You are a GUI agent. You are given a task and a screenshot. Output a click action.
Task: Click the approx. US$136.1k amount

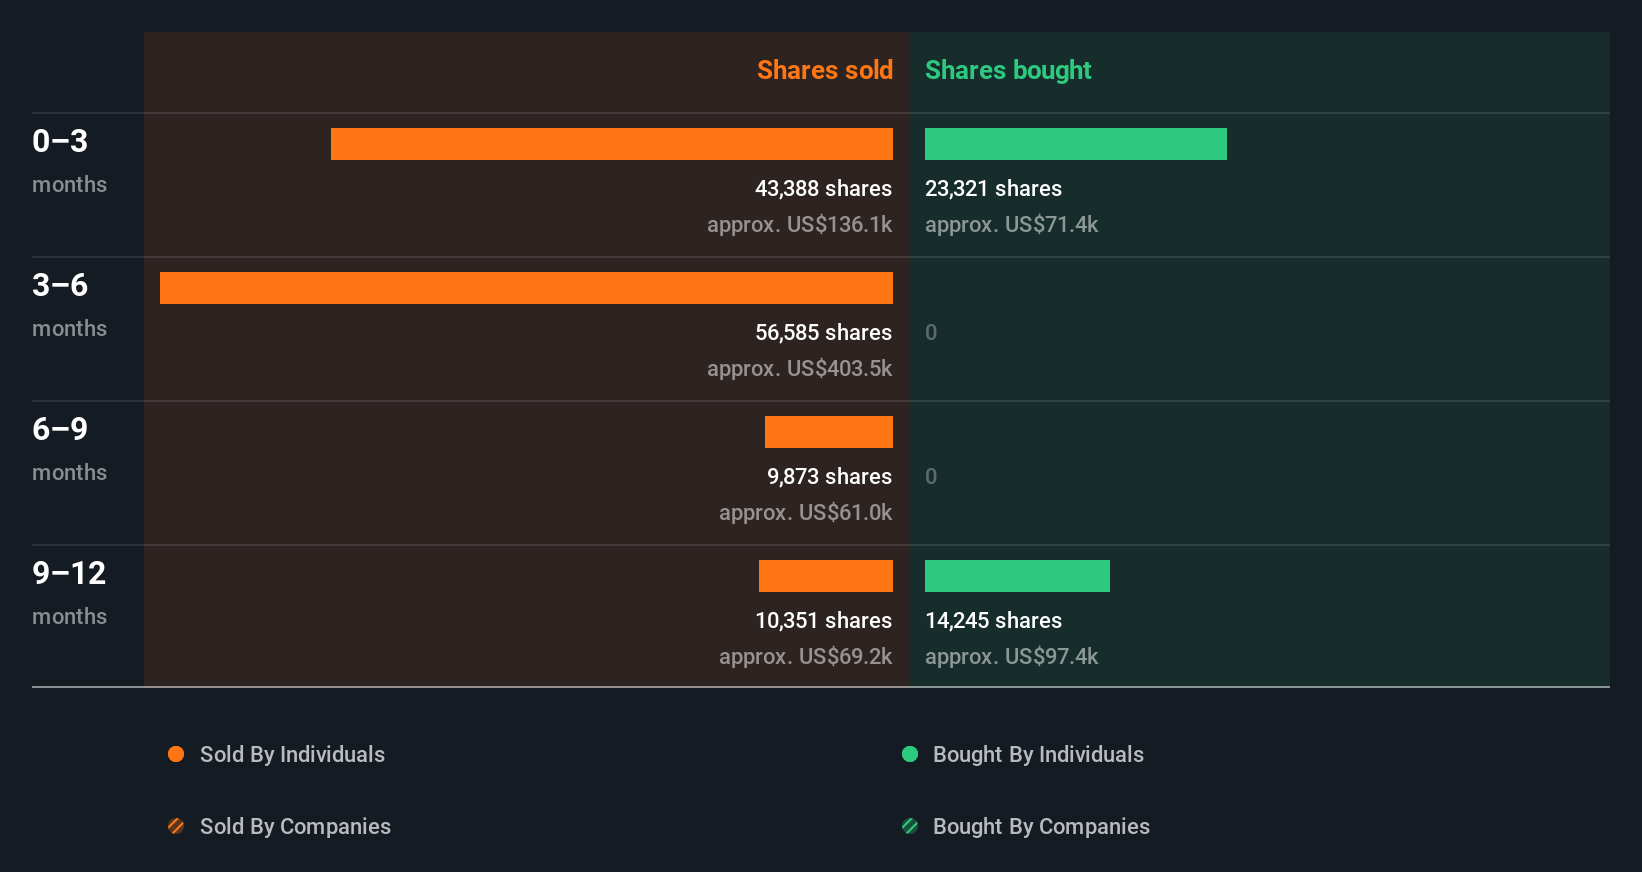(x=799, y=225)
